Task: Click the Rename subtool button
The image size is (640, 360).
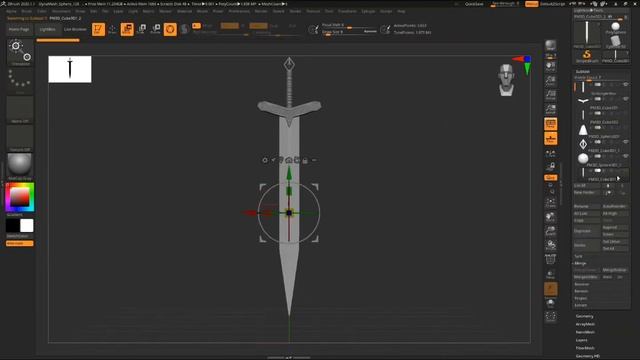Action: [x=587, y=207]
